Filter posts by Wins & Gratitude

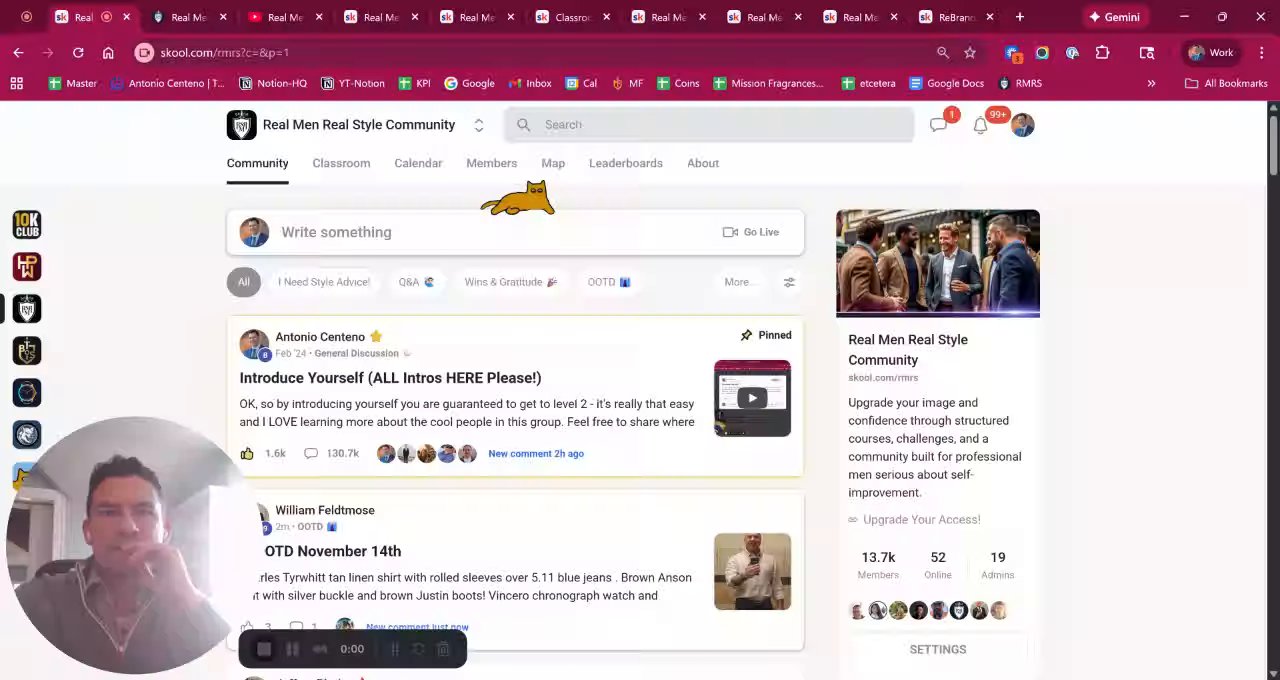click(x=511, y=282)
